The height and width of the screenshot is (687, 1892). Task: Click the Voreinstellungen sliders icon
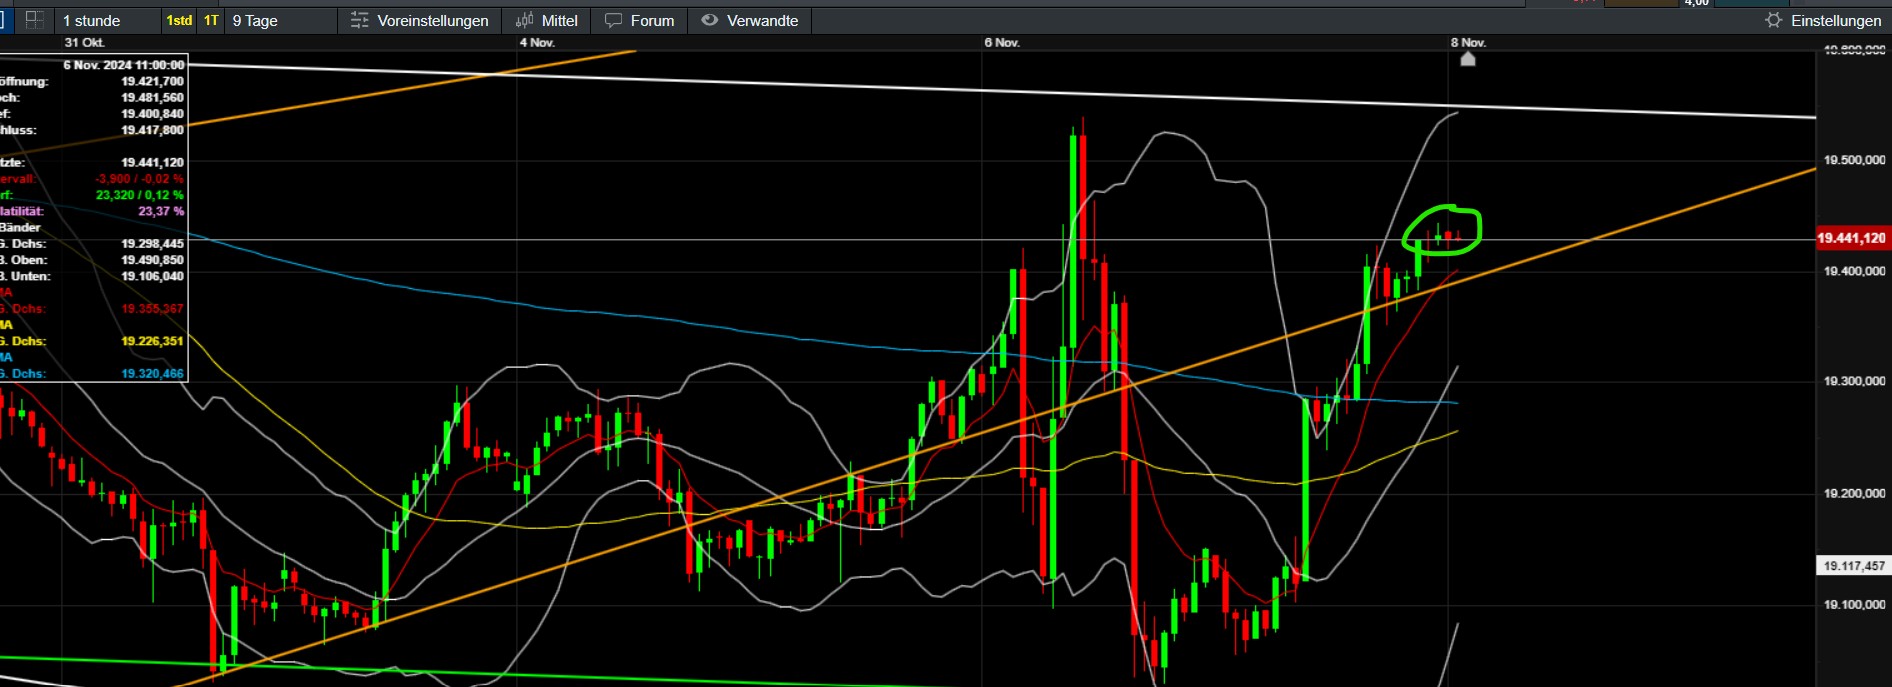[360, 20]
